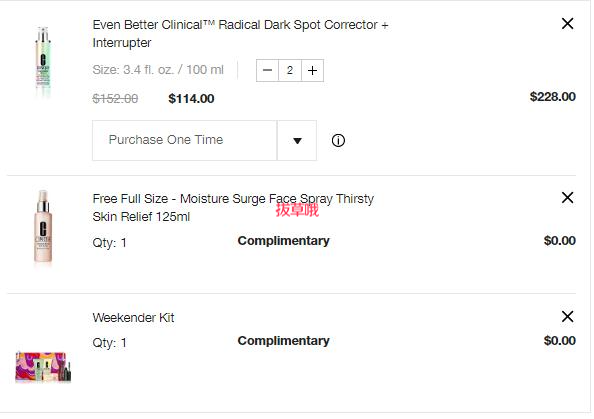Click Complimentary label for Weekender Kit
The width and height of the screenshot is (594, 419).
[283, 341]
